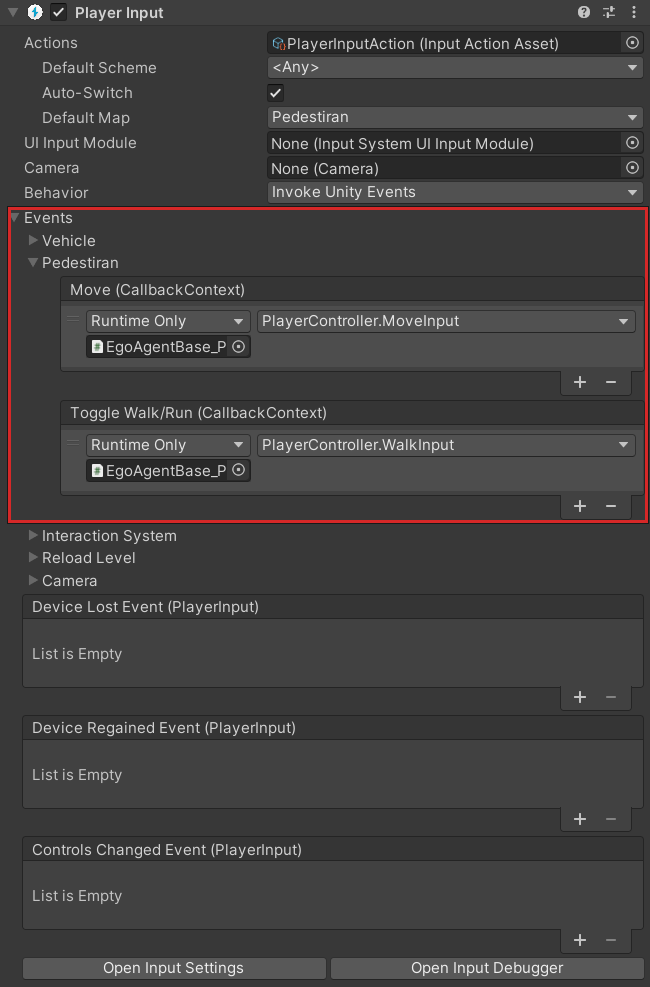Open object picker for Toggle Walk/Run target
Viewport: 650px width, 987px height.
coord(239,470)
